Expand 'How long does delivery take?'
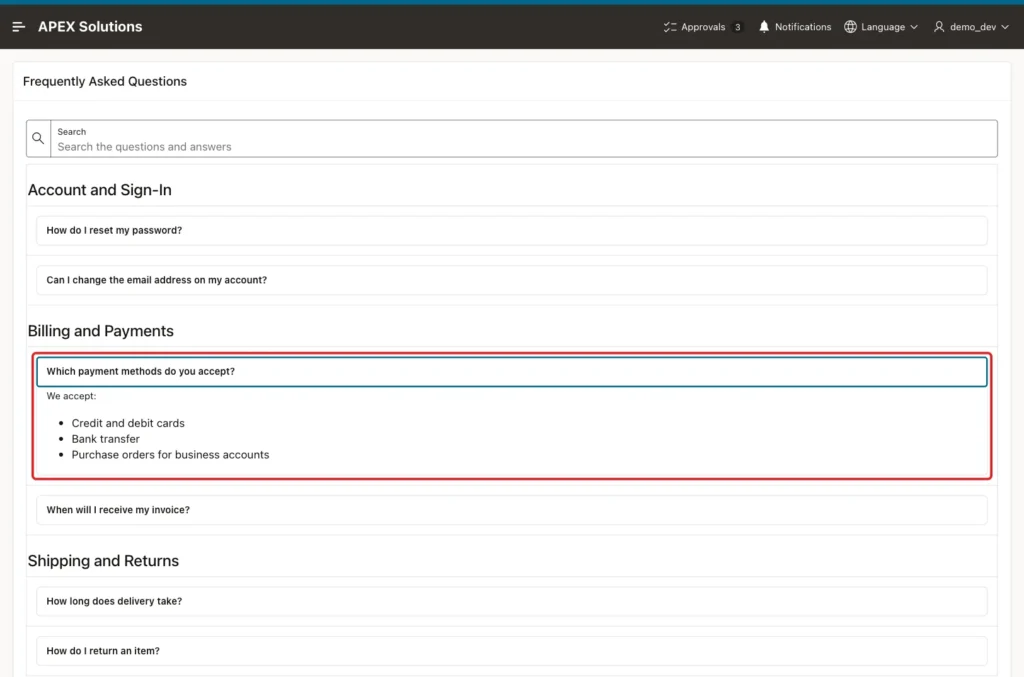1024x677 pixels. pos(511,601)
